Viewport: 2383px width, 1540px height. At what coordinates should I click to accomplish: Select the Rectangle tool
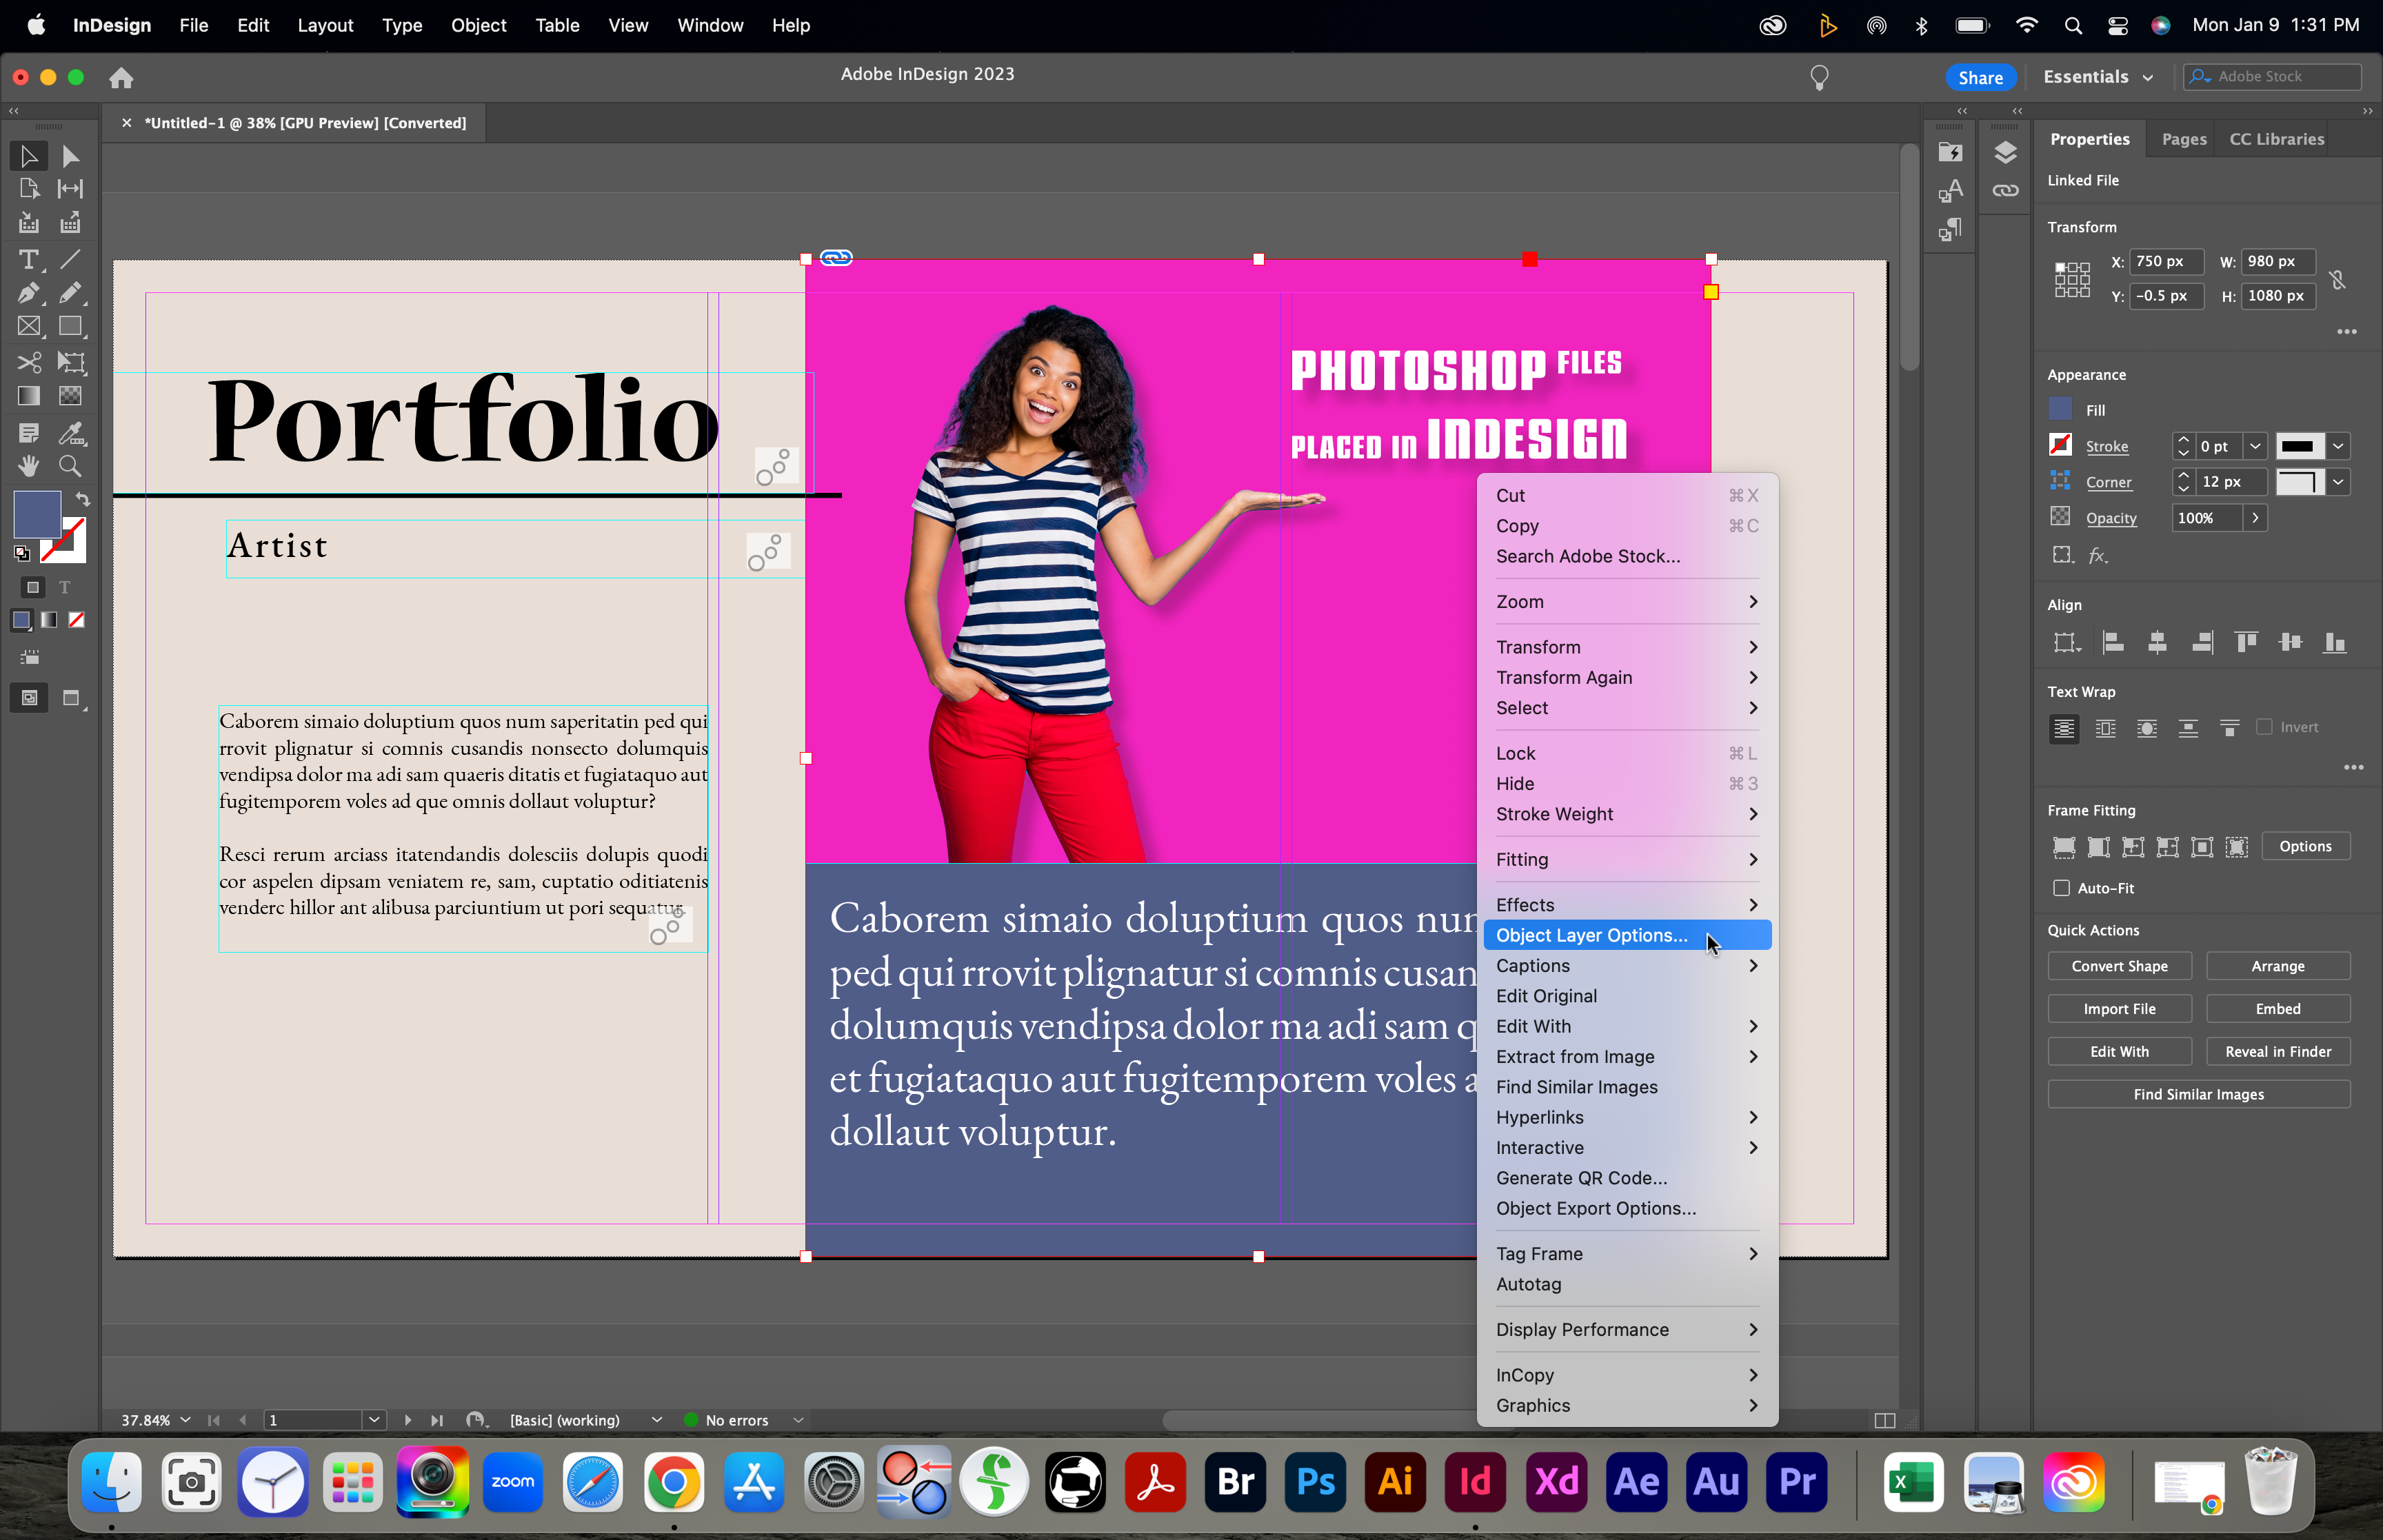coord(70,326)
